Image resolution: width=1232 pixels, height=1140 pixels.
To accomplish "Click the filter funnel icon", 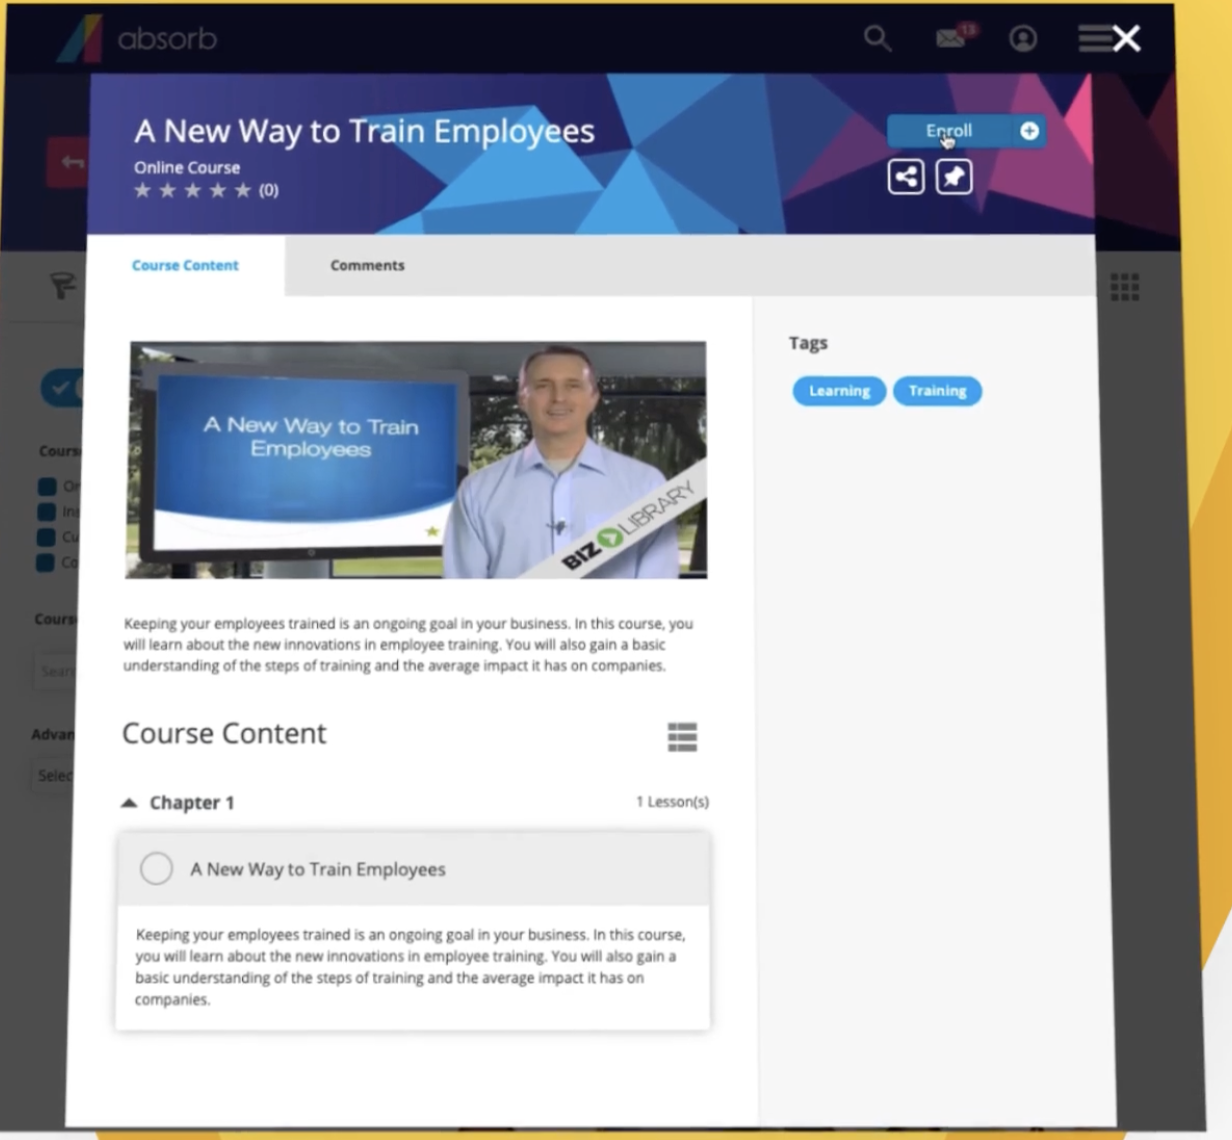I will (x=63, y=287).
